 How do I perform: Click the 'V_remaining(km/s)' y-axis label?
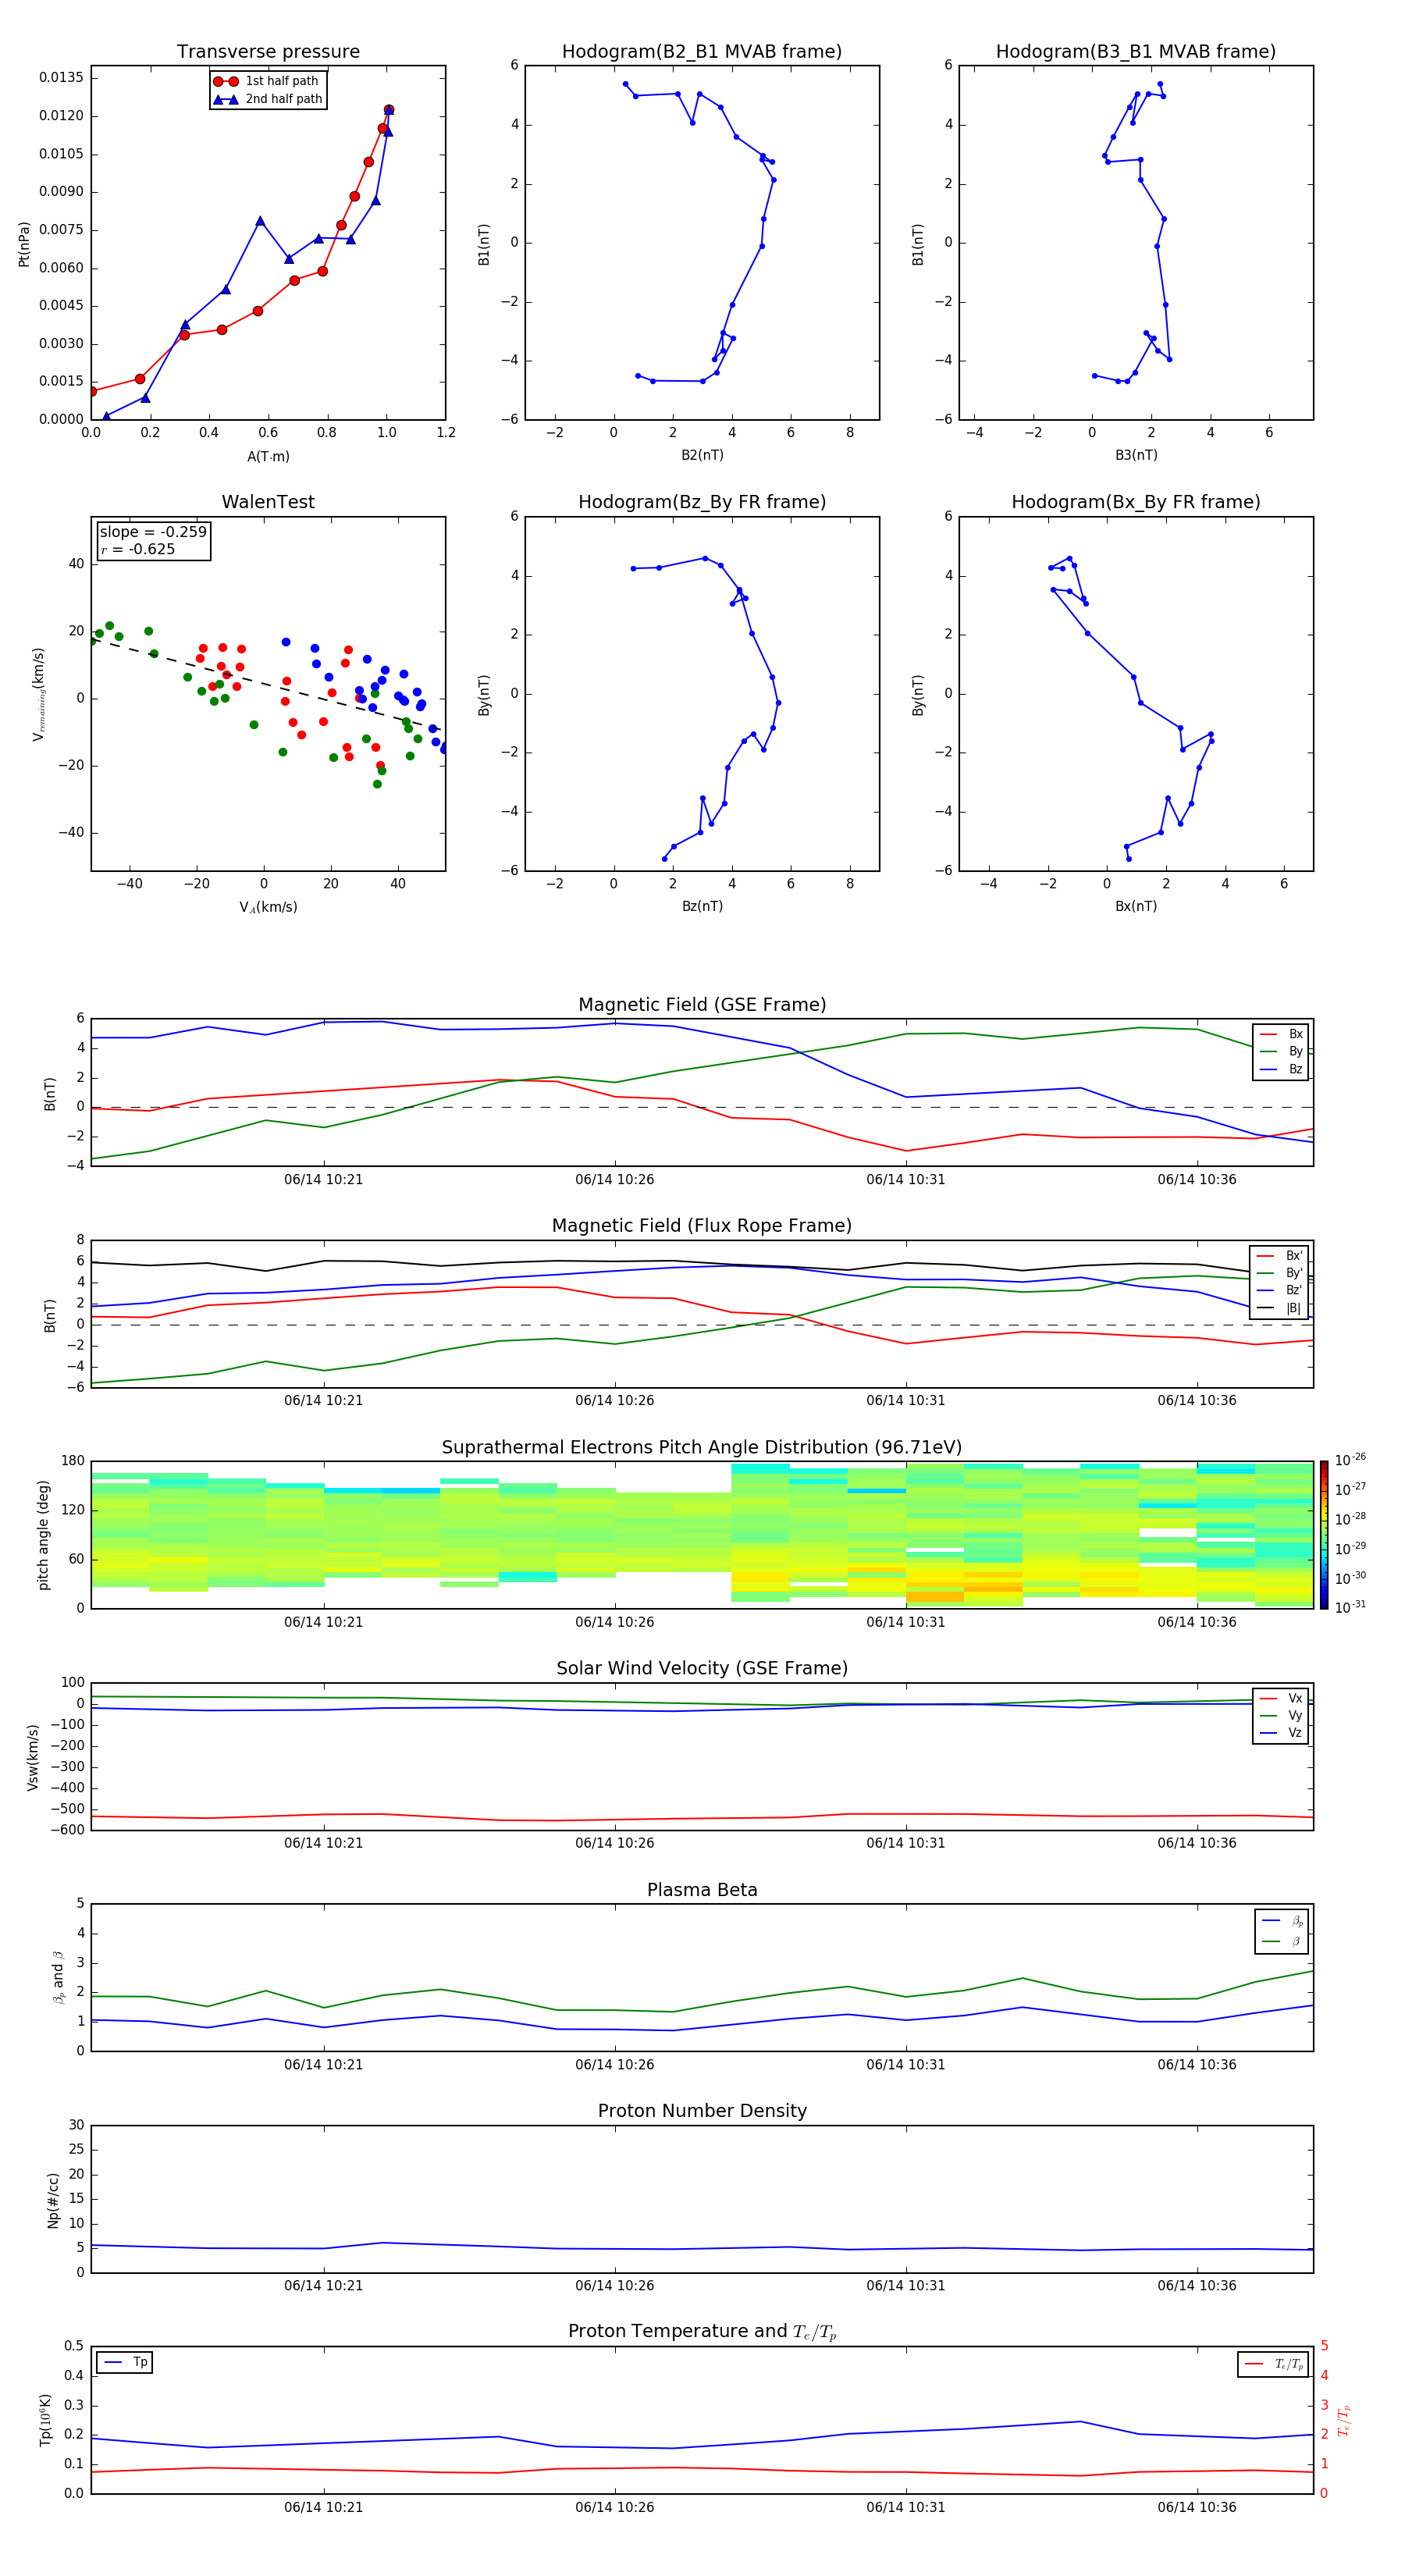click(x=38, y=694)
